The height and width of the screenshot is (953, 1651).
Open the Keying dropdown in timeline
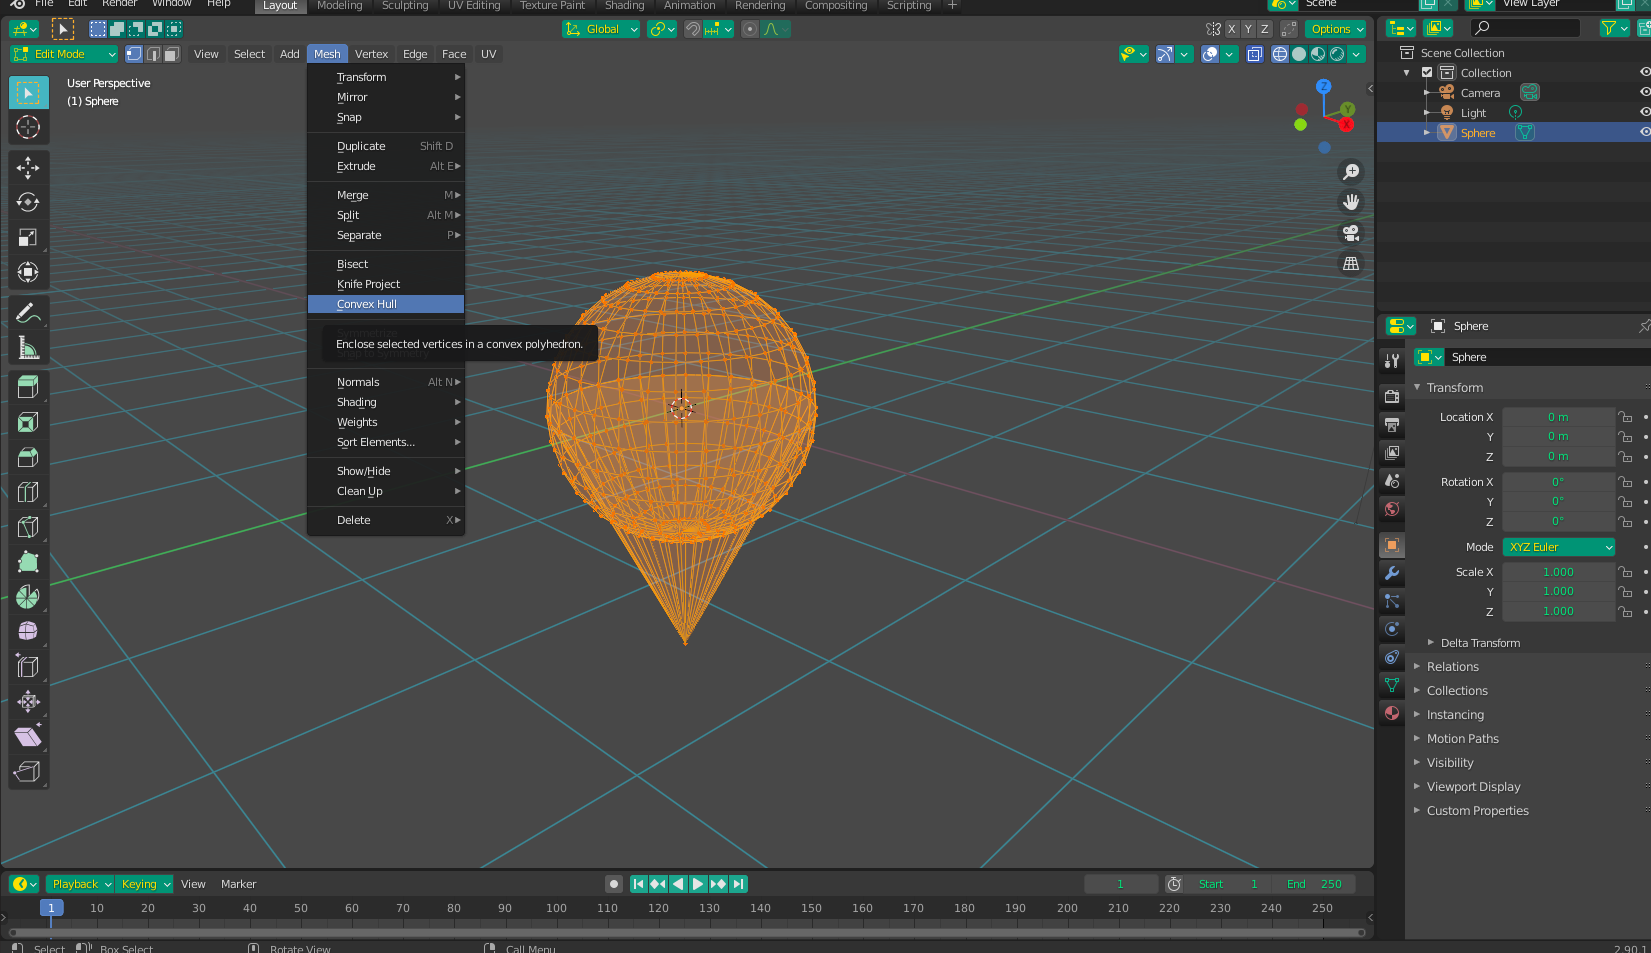click(145, 884)
